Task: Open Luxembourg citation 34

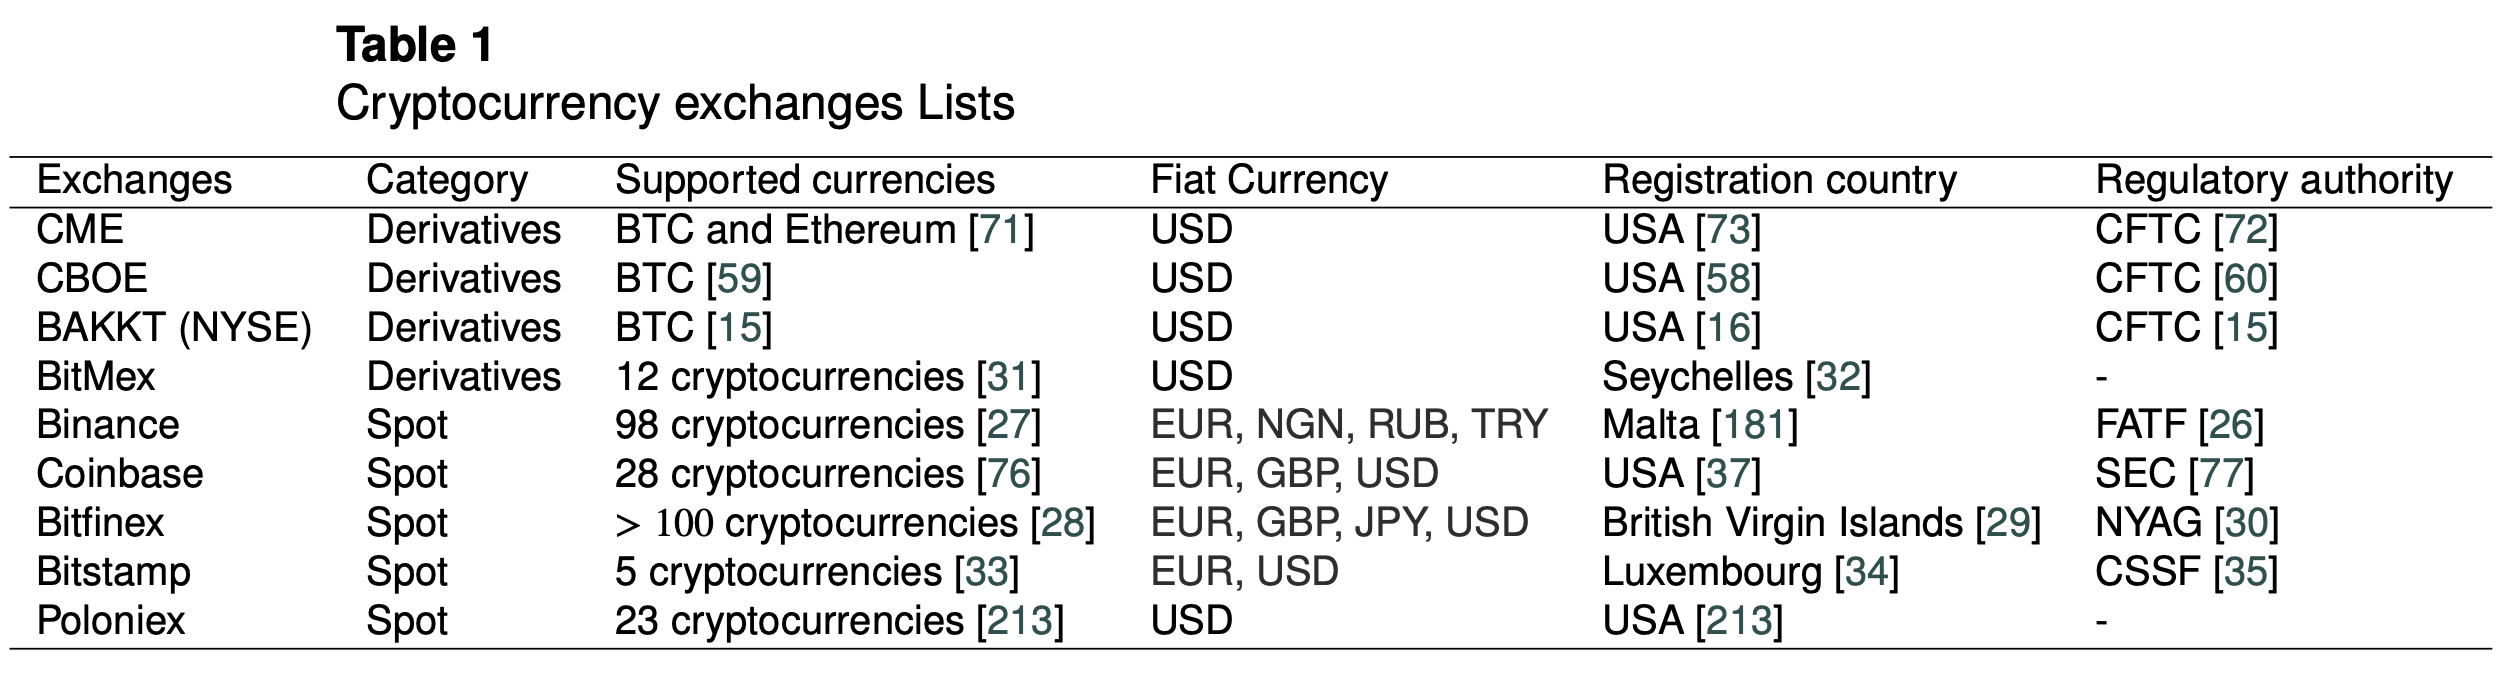Action: point(1866,573)
